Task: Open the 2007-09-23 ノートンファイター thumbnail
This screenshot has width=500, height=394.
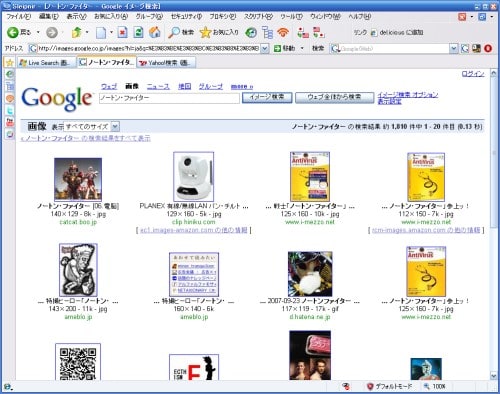Action: [x=310, y=274]
